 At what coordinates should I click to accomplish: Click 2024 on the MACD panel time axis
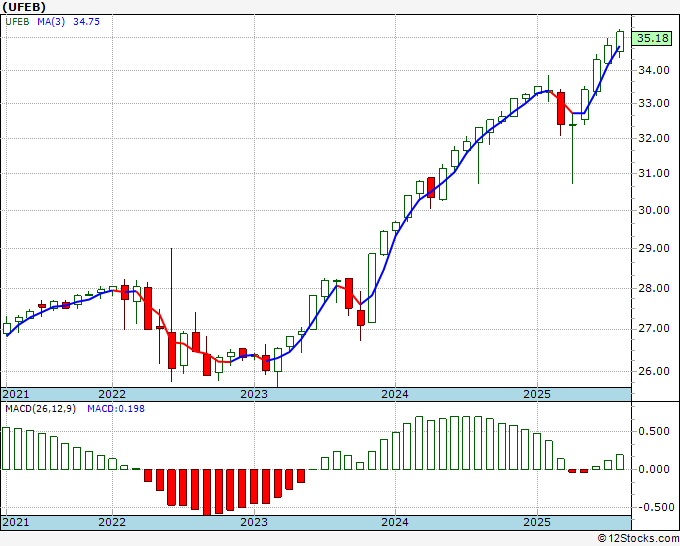click(395, 522)
